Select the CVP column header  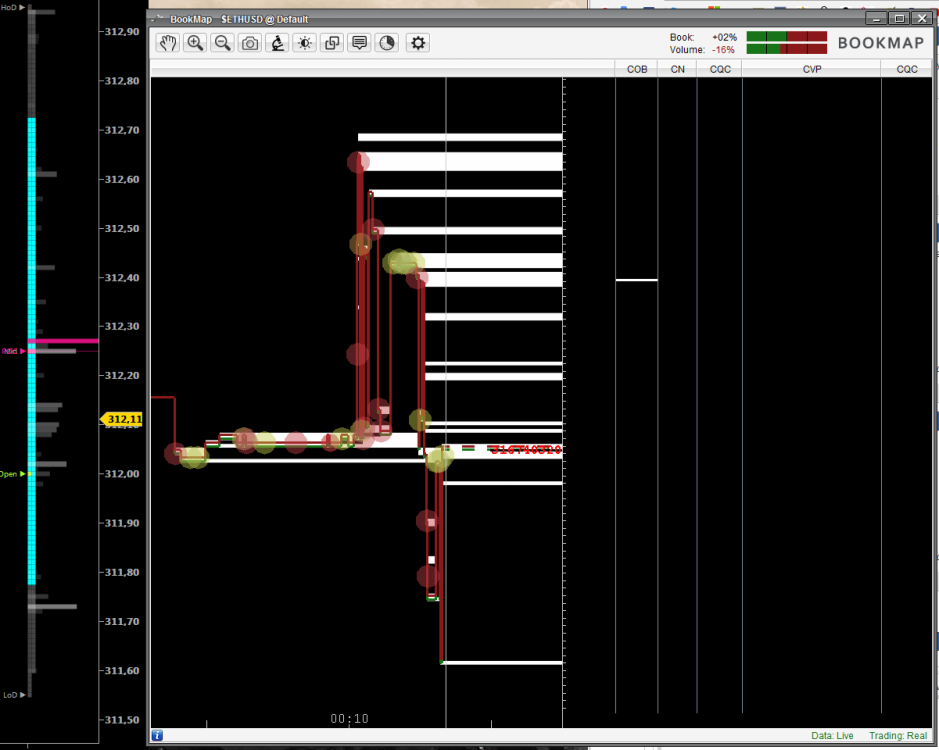pyautogui.click(x=811, y=69)
